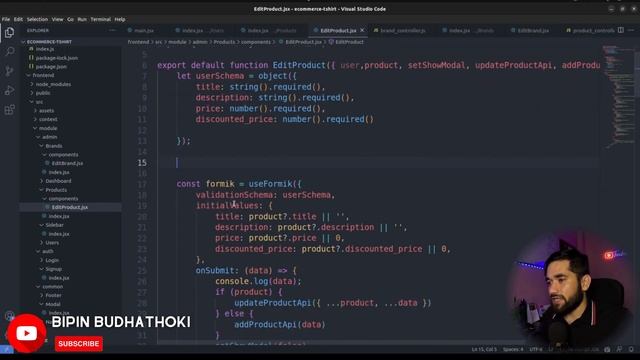Open the View menu
Screen dimensions: 640x360
[x=58, y=19]
